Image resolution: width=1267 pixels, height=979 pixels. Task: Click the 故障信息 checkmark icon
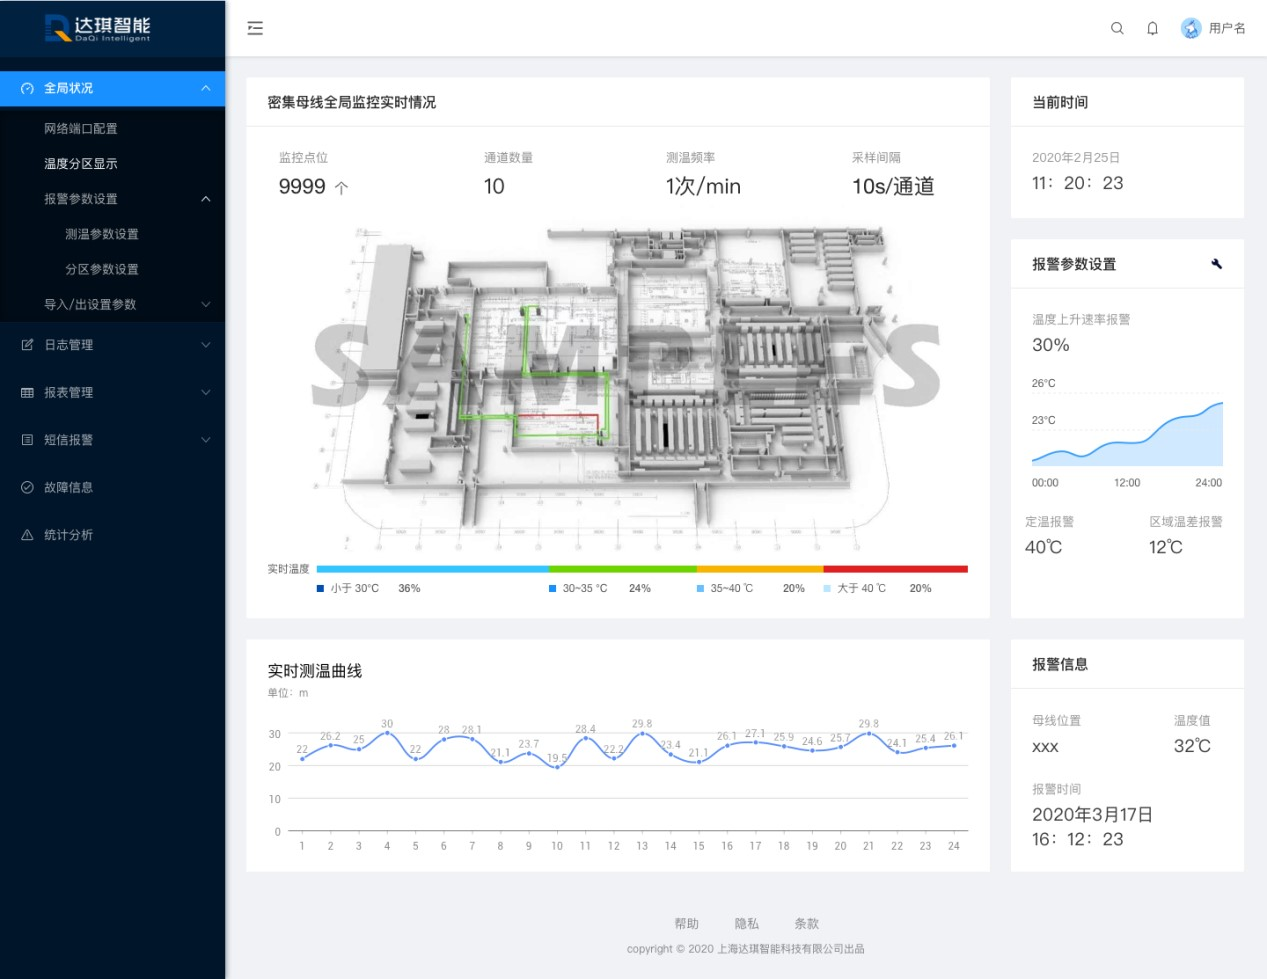[x=27, y=487]
